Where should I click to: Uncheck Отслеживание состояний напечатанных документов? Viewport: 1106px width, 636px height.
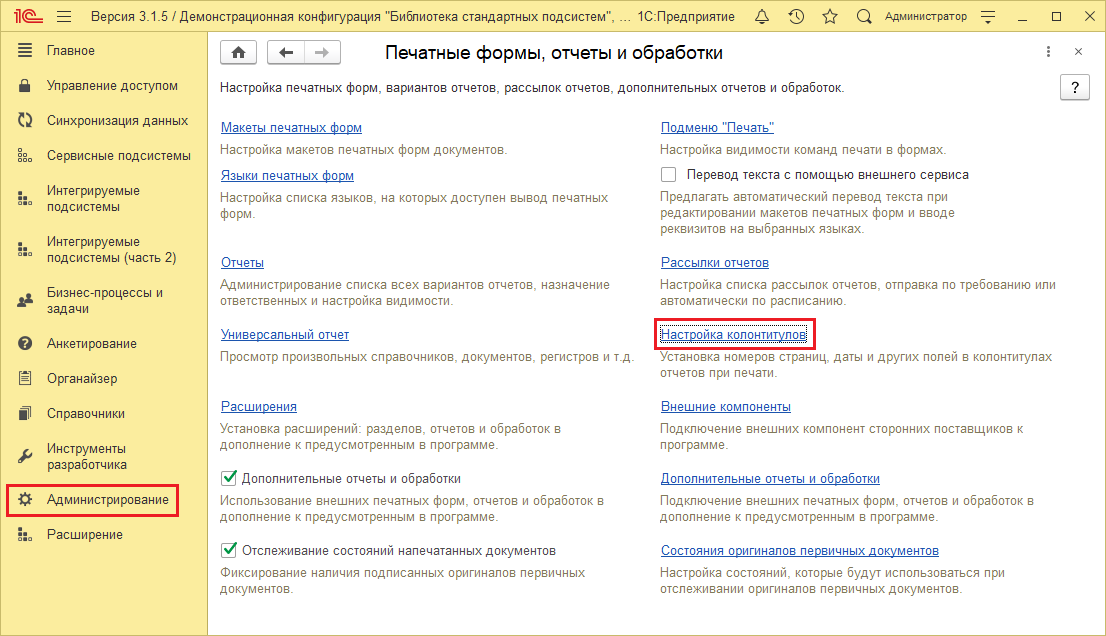(229, 550)
